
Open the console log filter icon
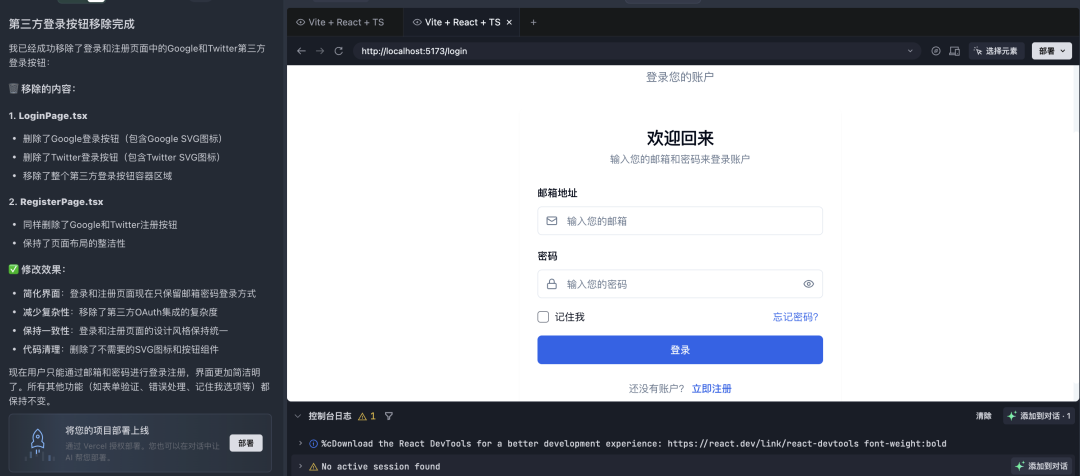[x=388, y=416]
